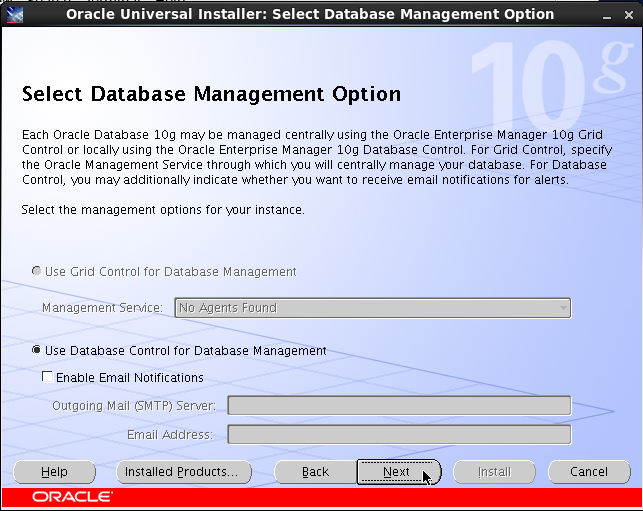Go Back to the previous step
The image size is (643, 511).
(x=315, y=472)
